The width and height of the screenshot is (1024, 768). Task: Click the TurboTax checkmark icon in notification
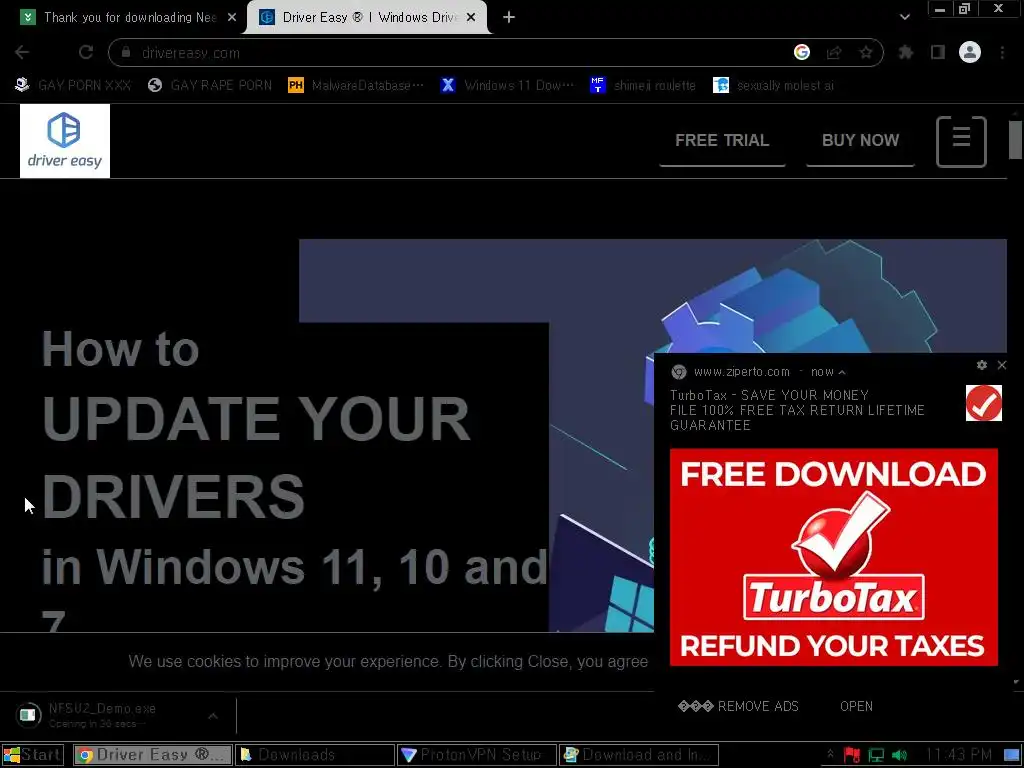pyautogui.click(x=984, y=403)
